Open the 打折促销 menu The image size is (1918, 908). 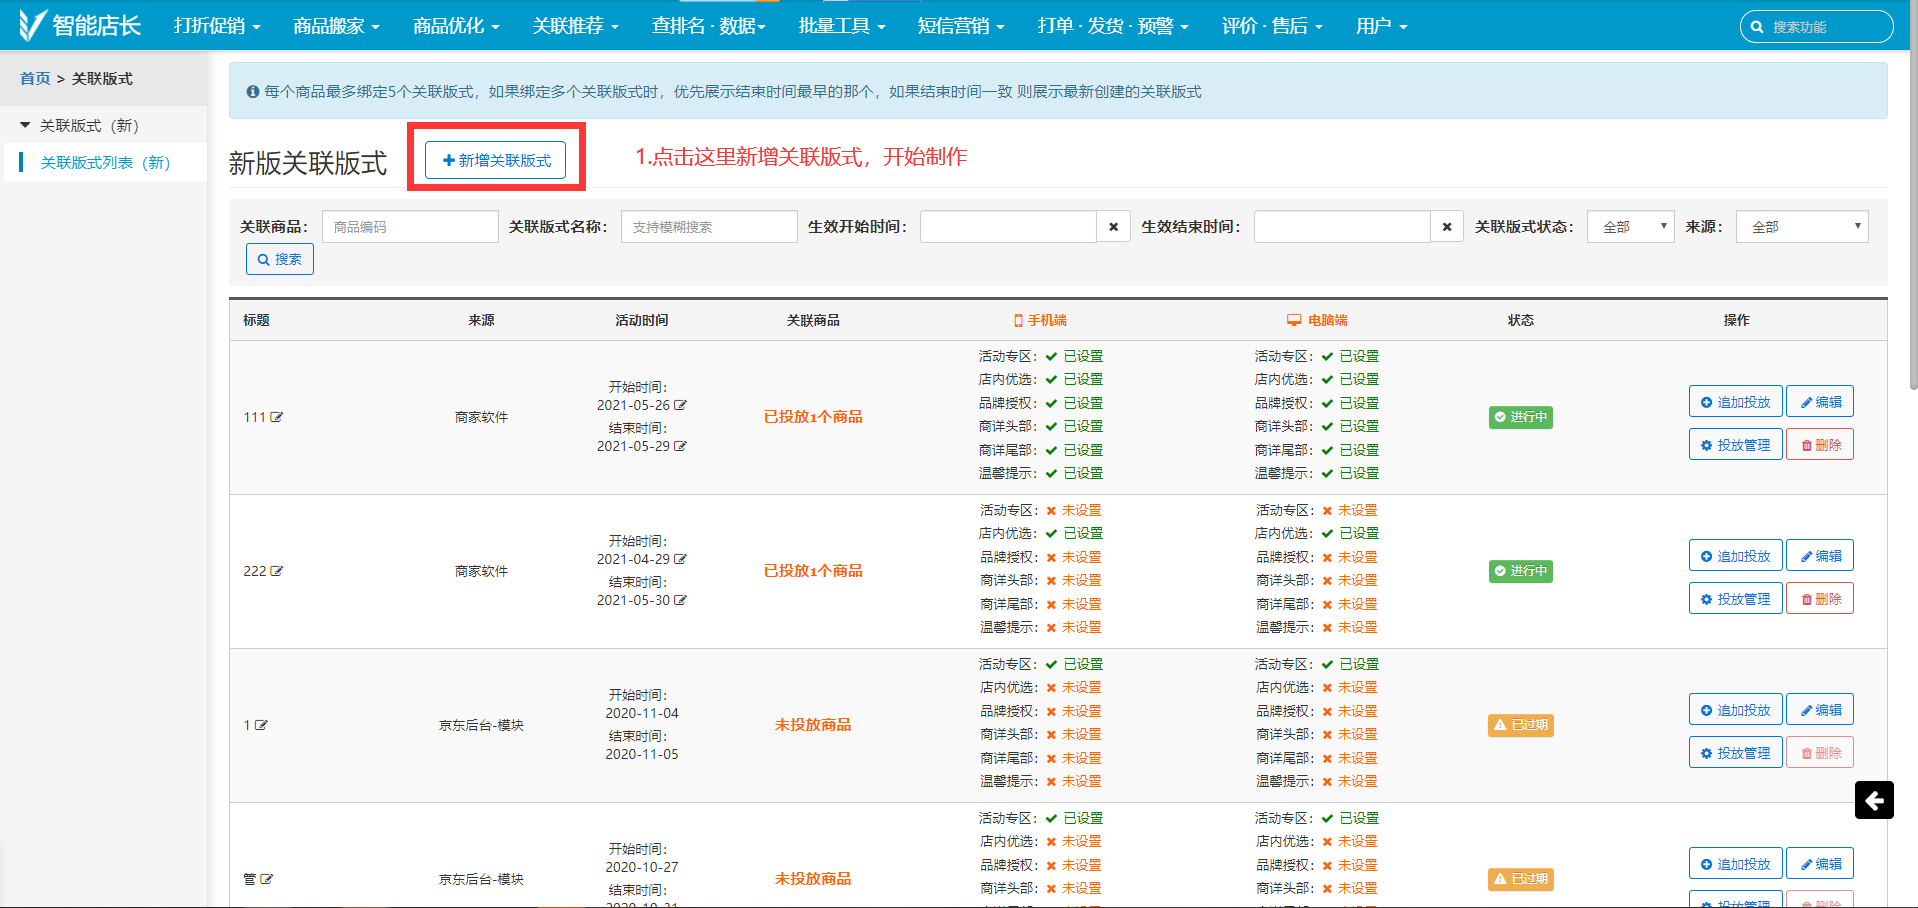pos(217,26)
